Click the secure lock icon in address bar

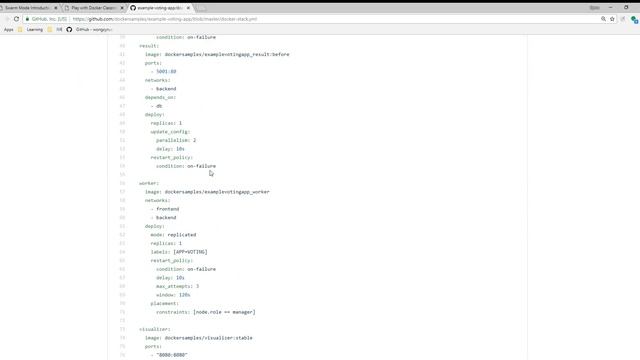coord(27,19)
